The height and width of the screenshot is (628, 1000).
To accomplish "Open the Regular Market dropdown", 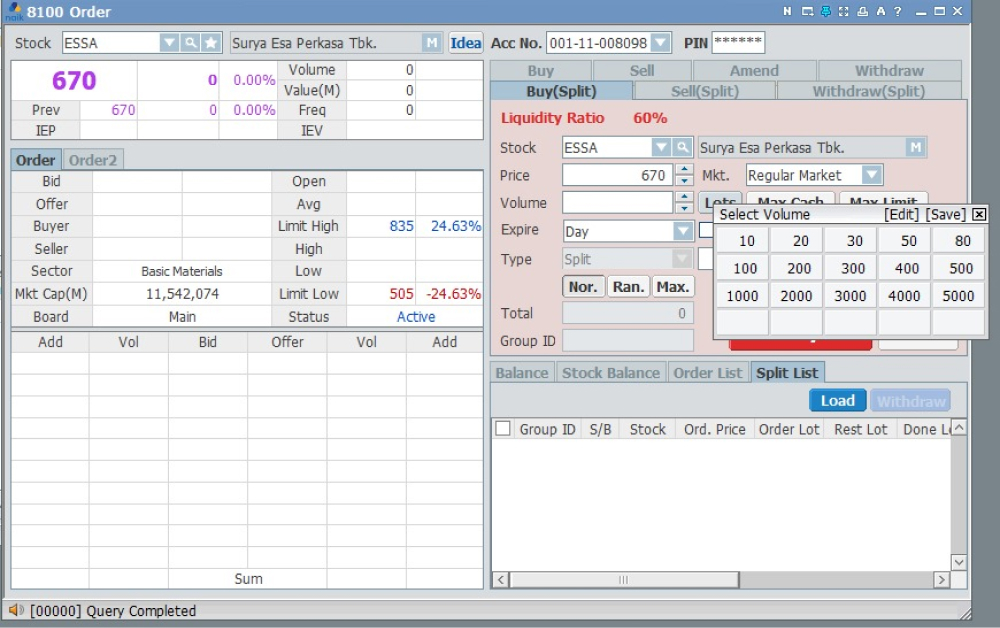I will pos(872,175).
